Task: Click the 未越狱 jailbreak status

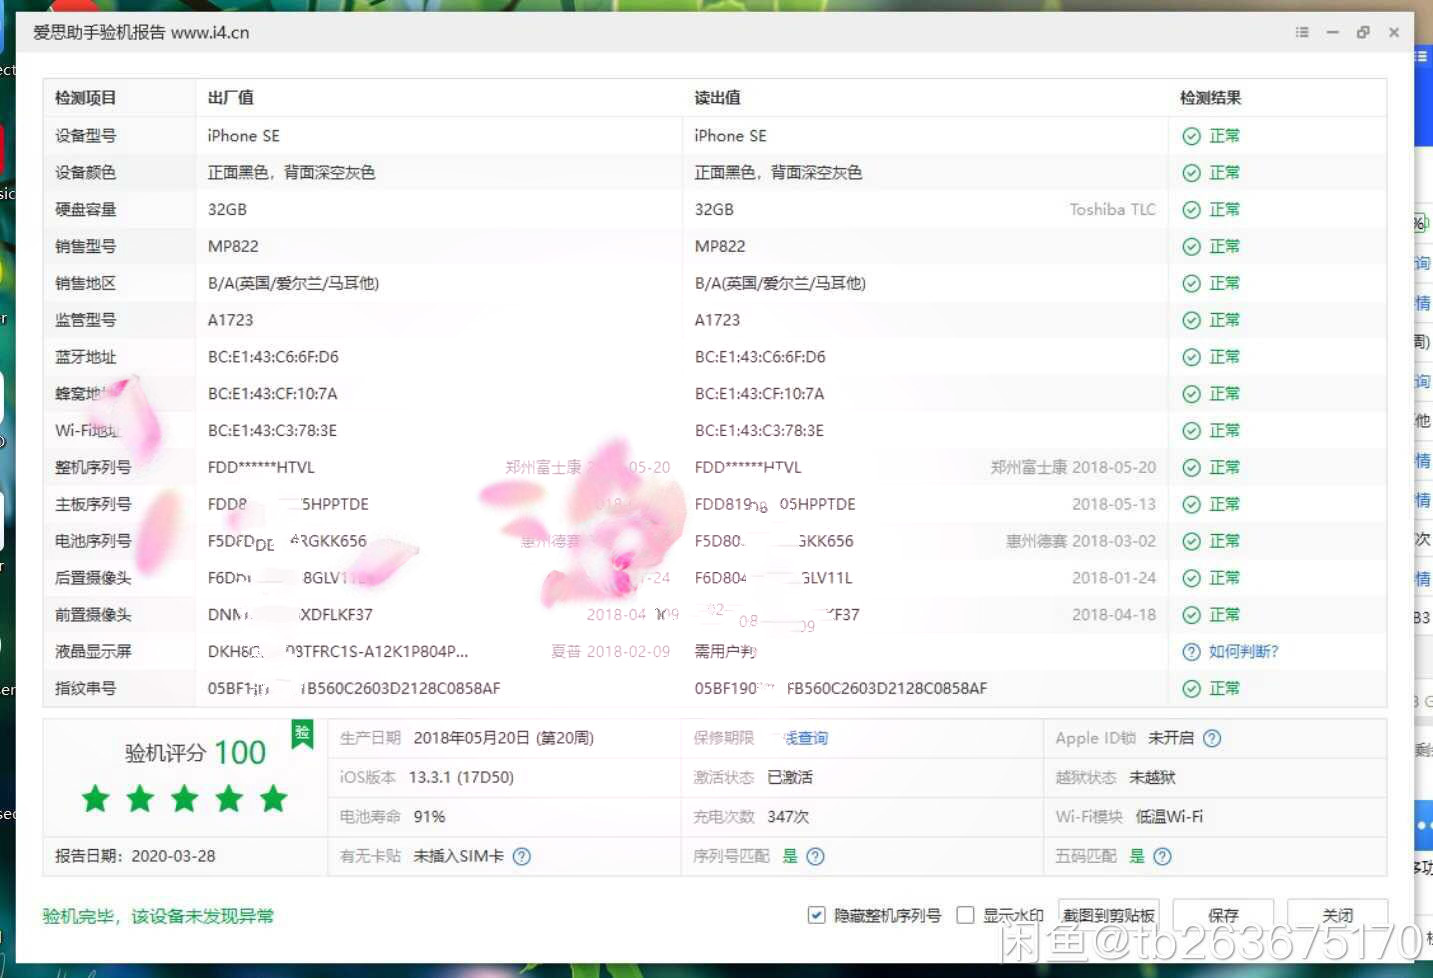Action: coord(1152,777)
